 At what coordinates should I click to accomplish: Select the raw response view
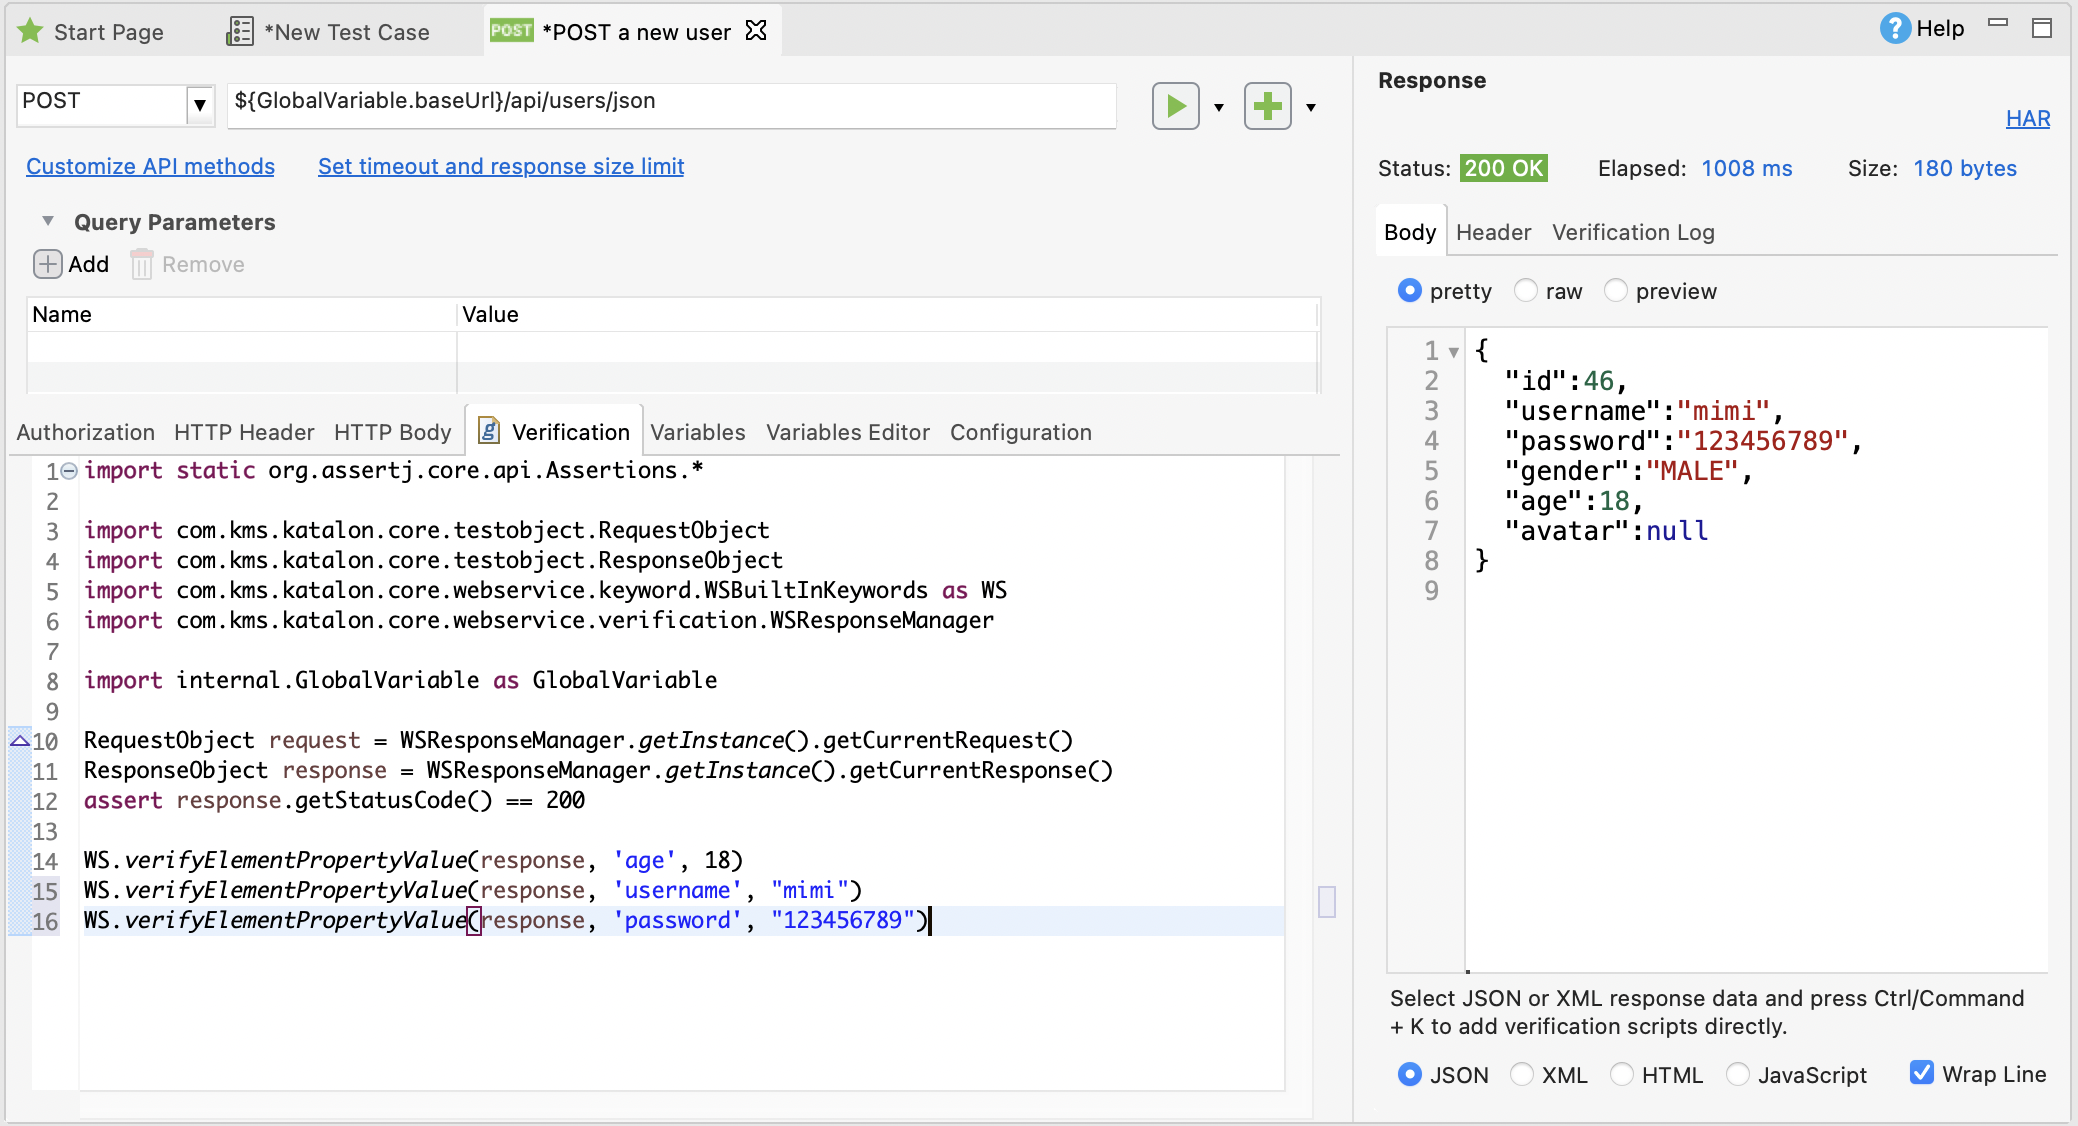[1526, 291]
